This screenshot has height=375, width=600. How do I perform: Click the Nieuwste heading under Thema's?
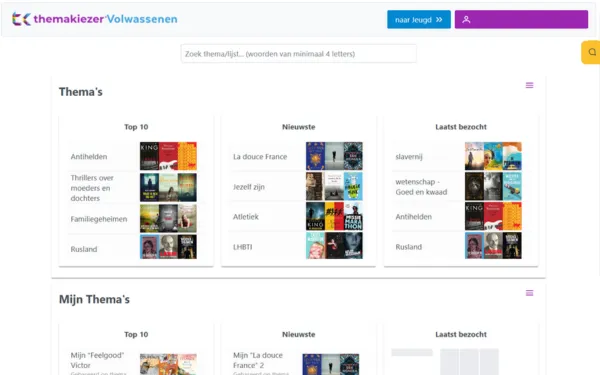tap(298, 127)
